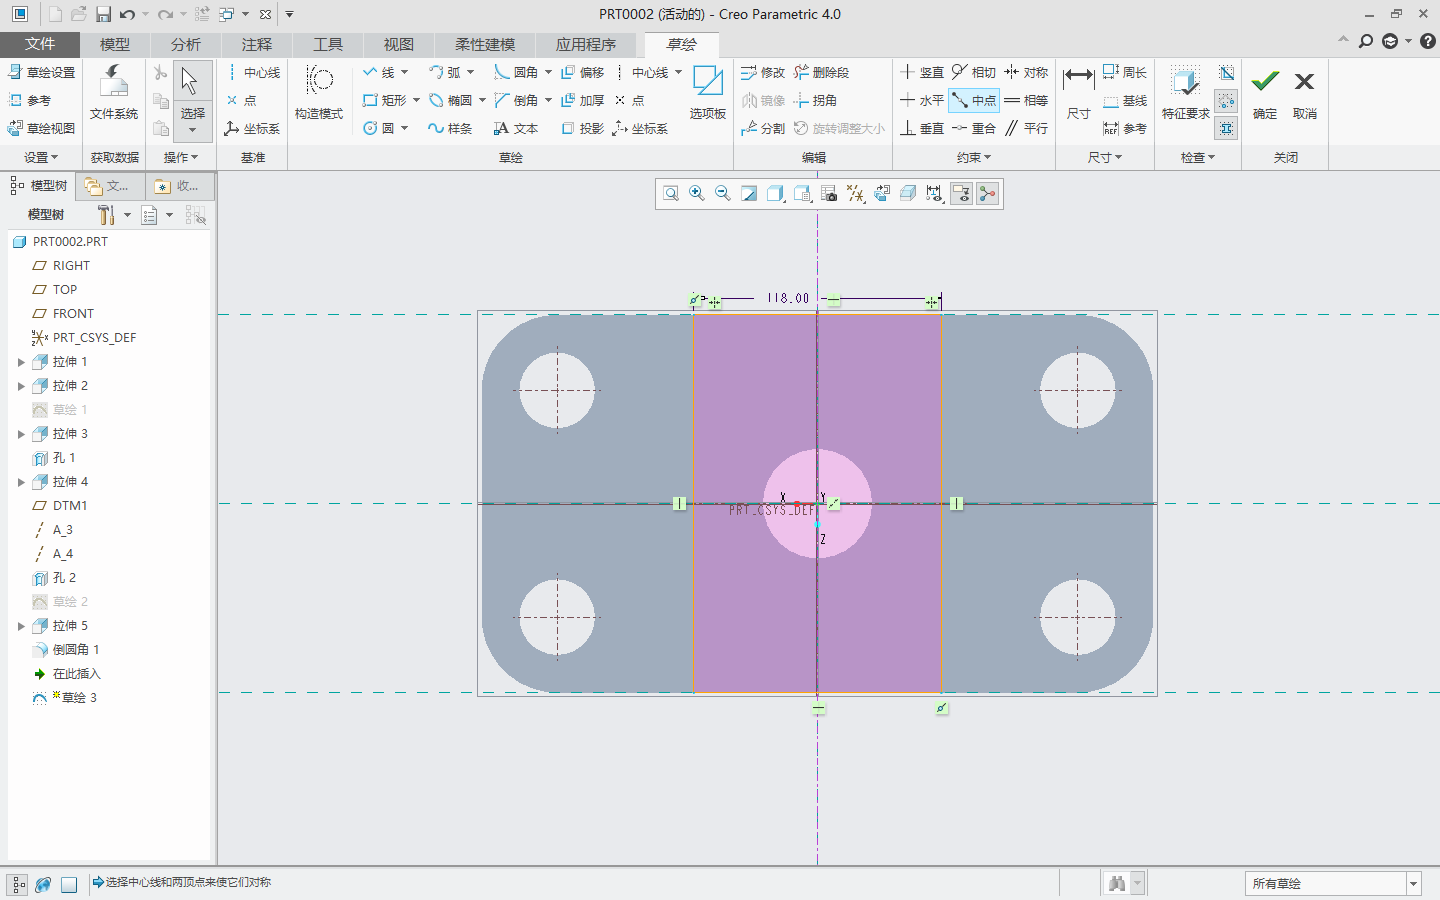This screenshot has width=1440, height=900.
Task: Open the 所有草绘 selection filter dropdown
Action: point(1413,883)
